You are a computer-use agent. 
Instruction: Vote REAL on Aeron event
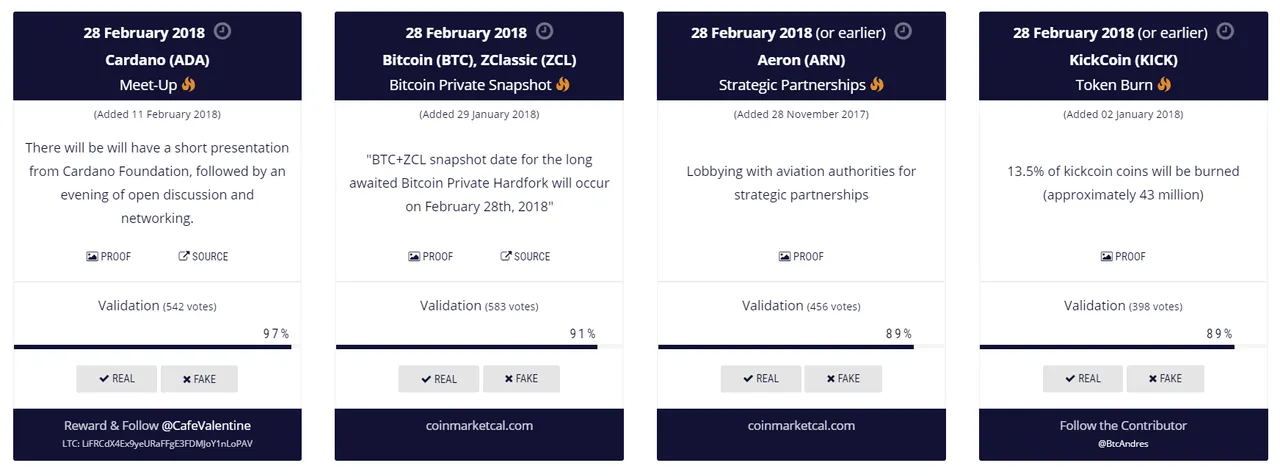(x=761, y=379)
